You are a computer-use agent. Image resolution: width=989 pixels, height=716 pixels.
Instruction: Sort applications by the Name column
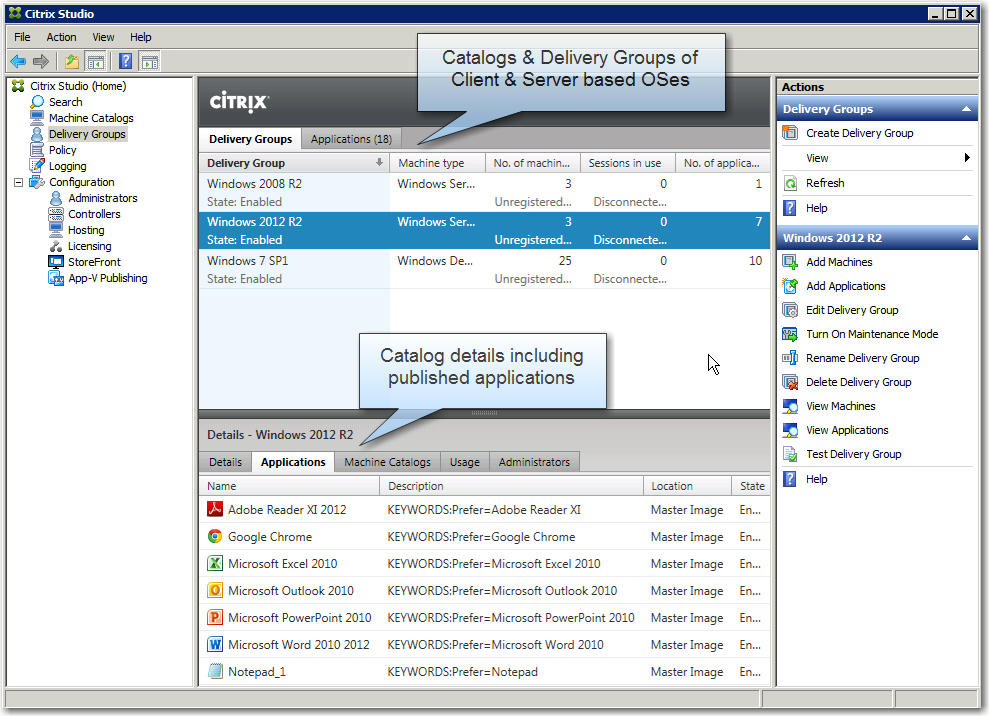click(290, 486)
